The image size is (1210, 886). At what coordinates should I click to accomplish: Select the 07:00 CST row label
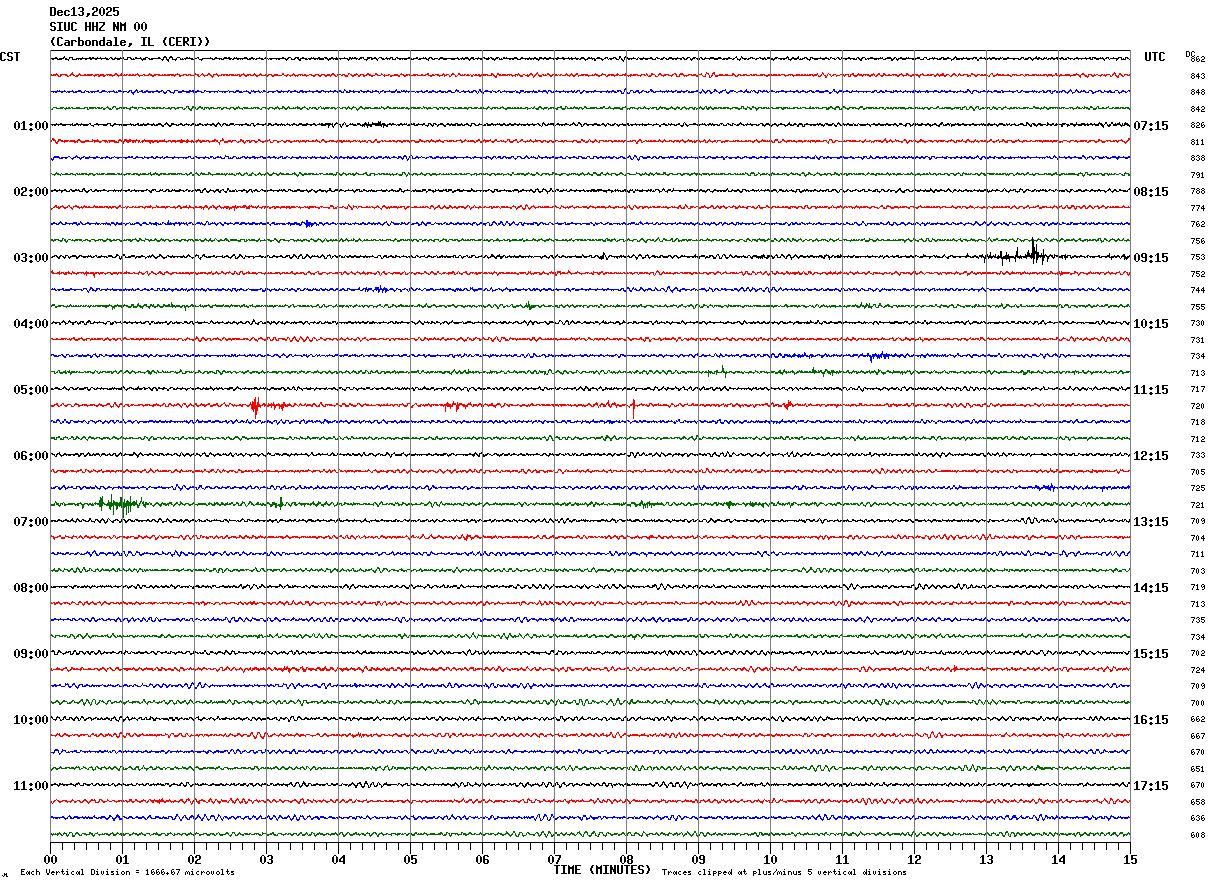(30, 522)
